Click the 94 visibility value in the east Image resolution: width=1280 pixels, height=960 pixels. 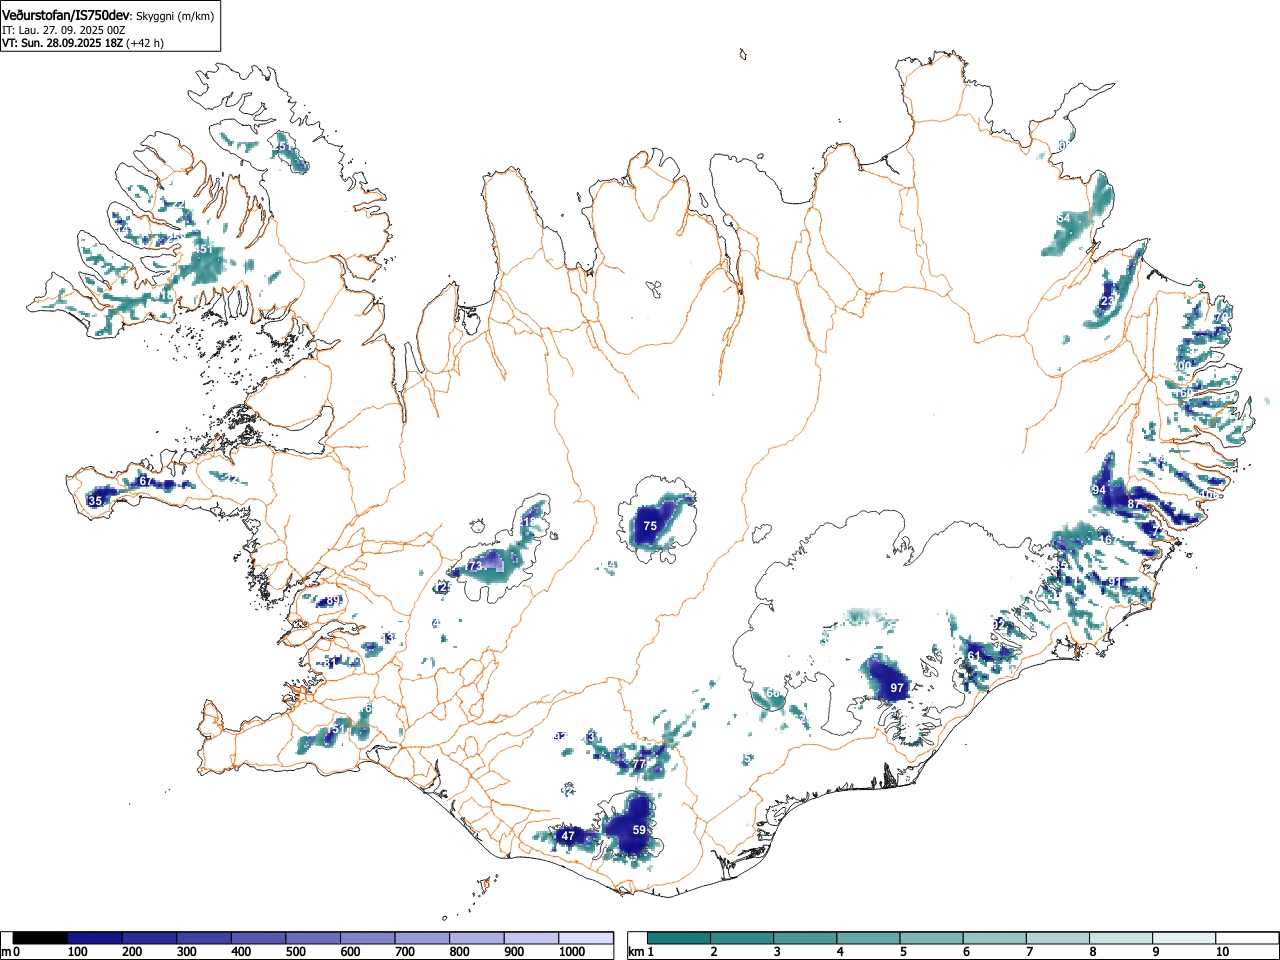tap(1099, 490)
